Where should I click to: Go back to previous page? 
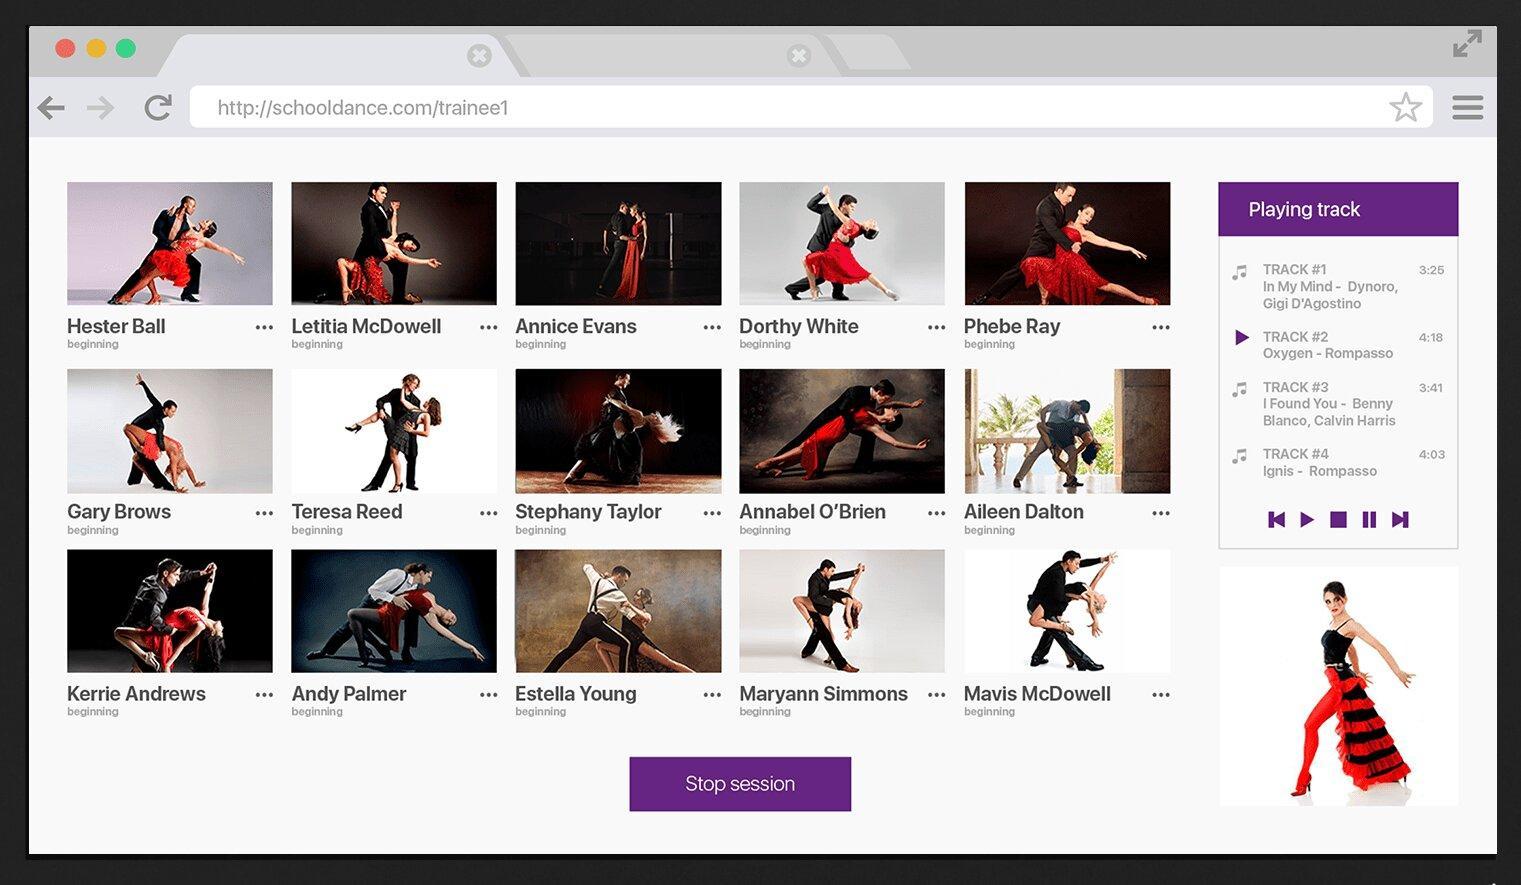pos(51,107)
